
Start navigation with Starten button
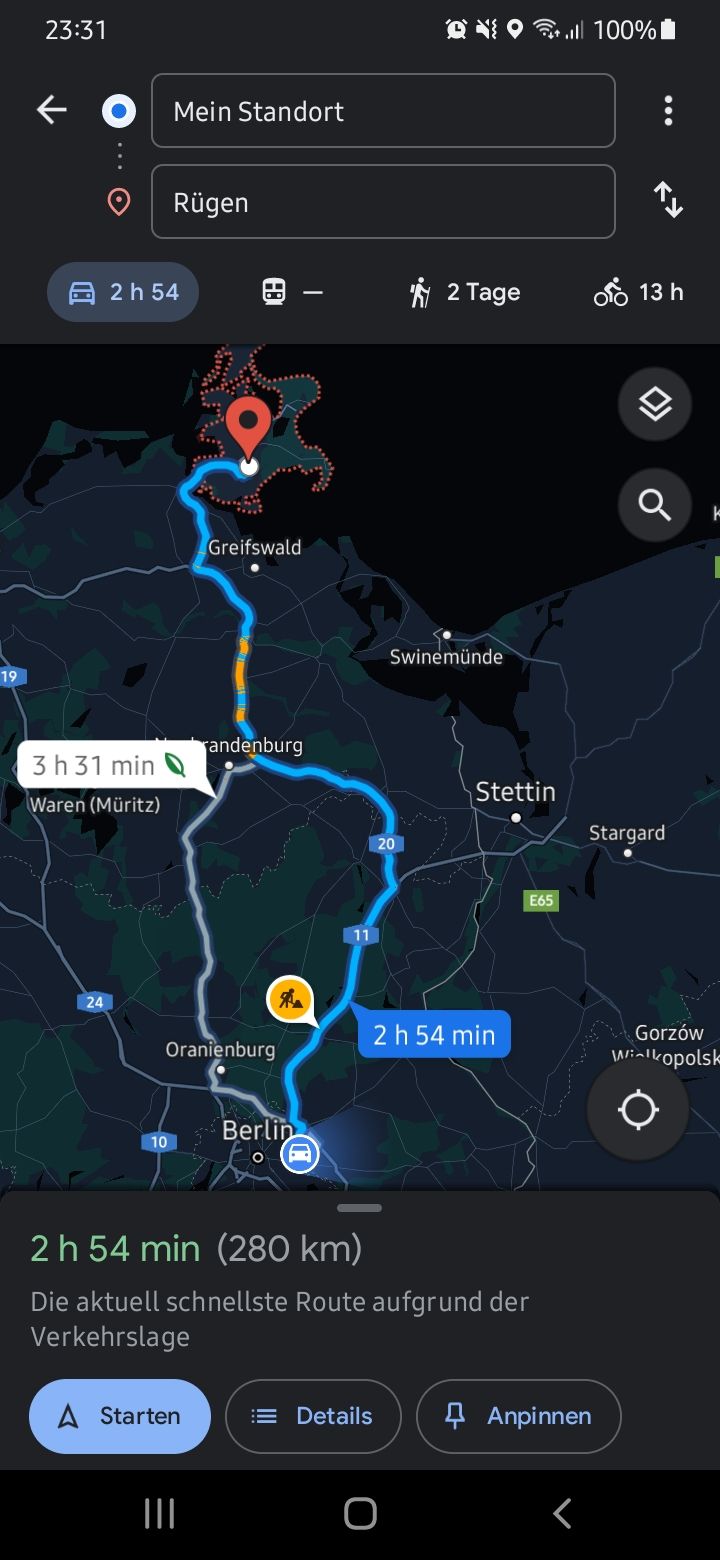(x=120, y=1416)
